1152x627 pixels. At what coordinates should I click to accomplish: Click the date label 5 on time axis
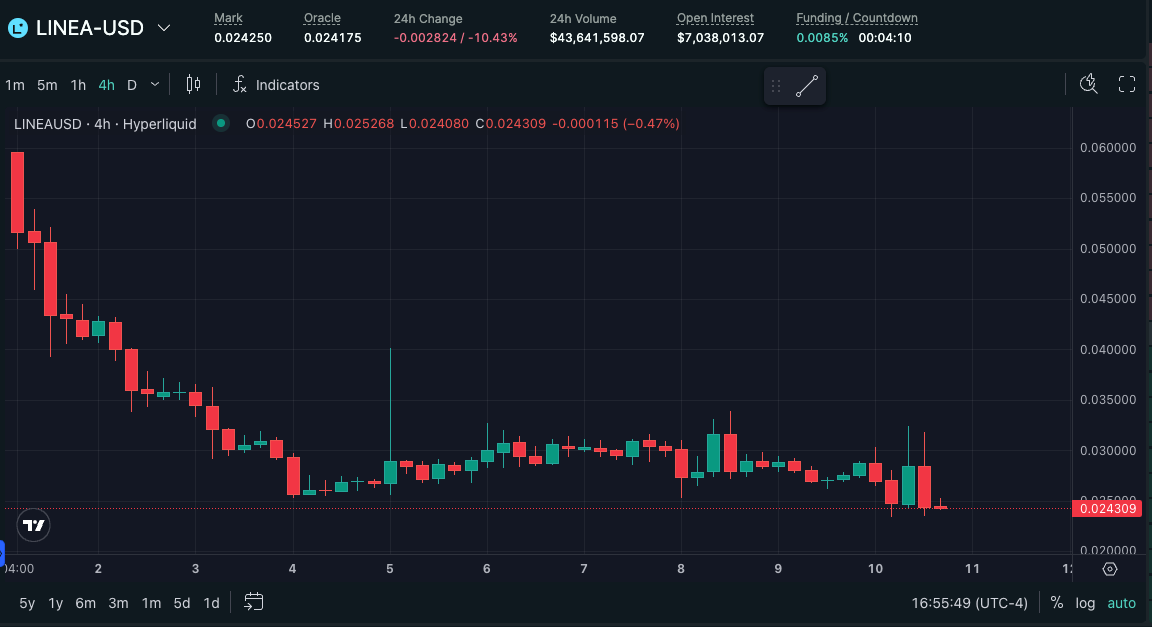tap(389, 569)
